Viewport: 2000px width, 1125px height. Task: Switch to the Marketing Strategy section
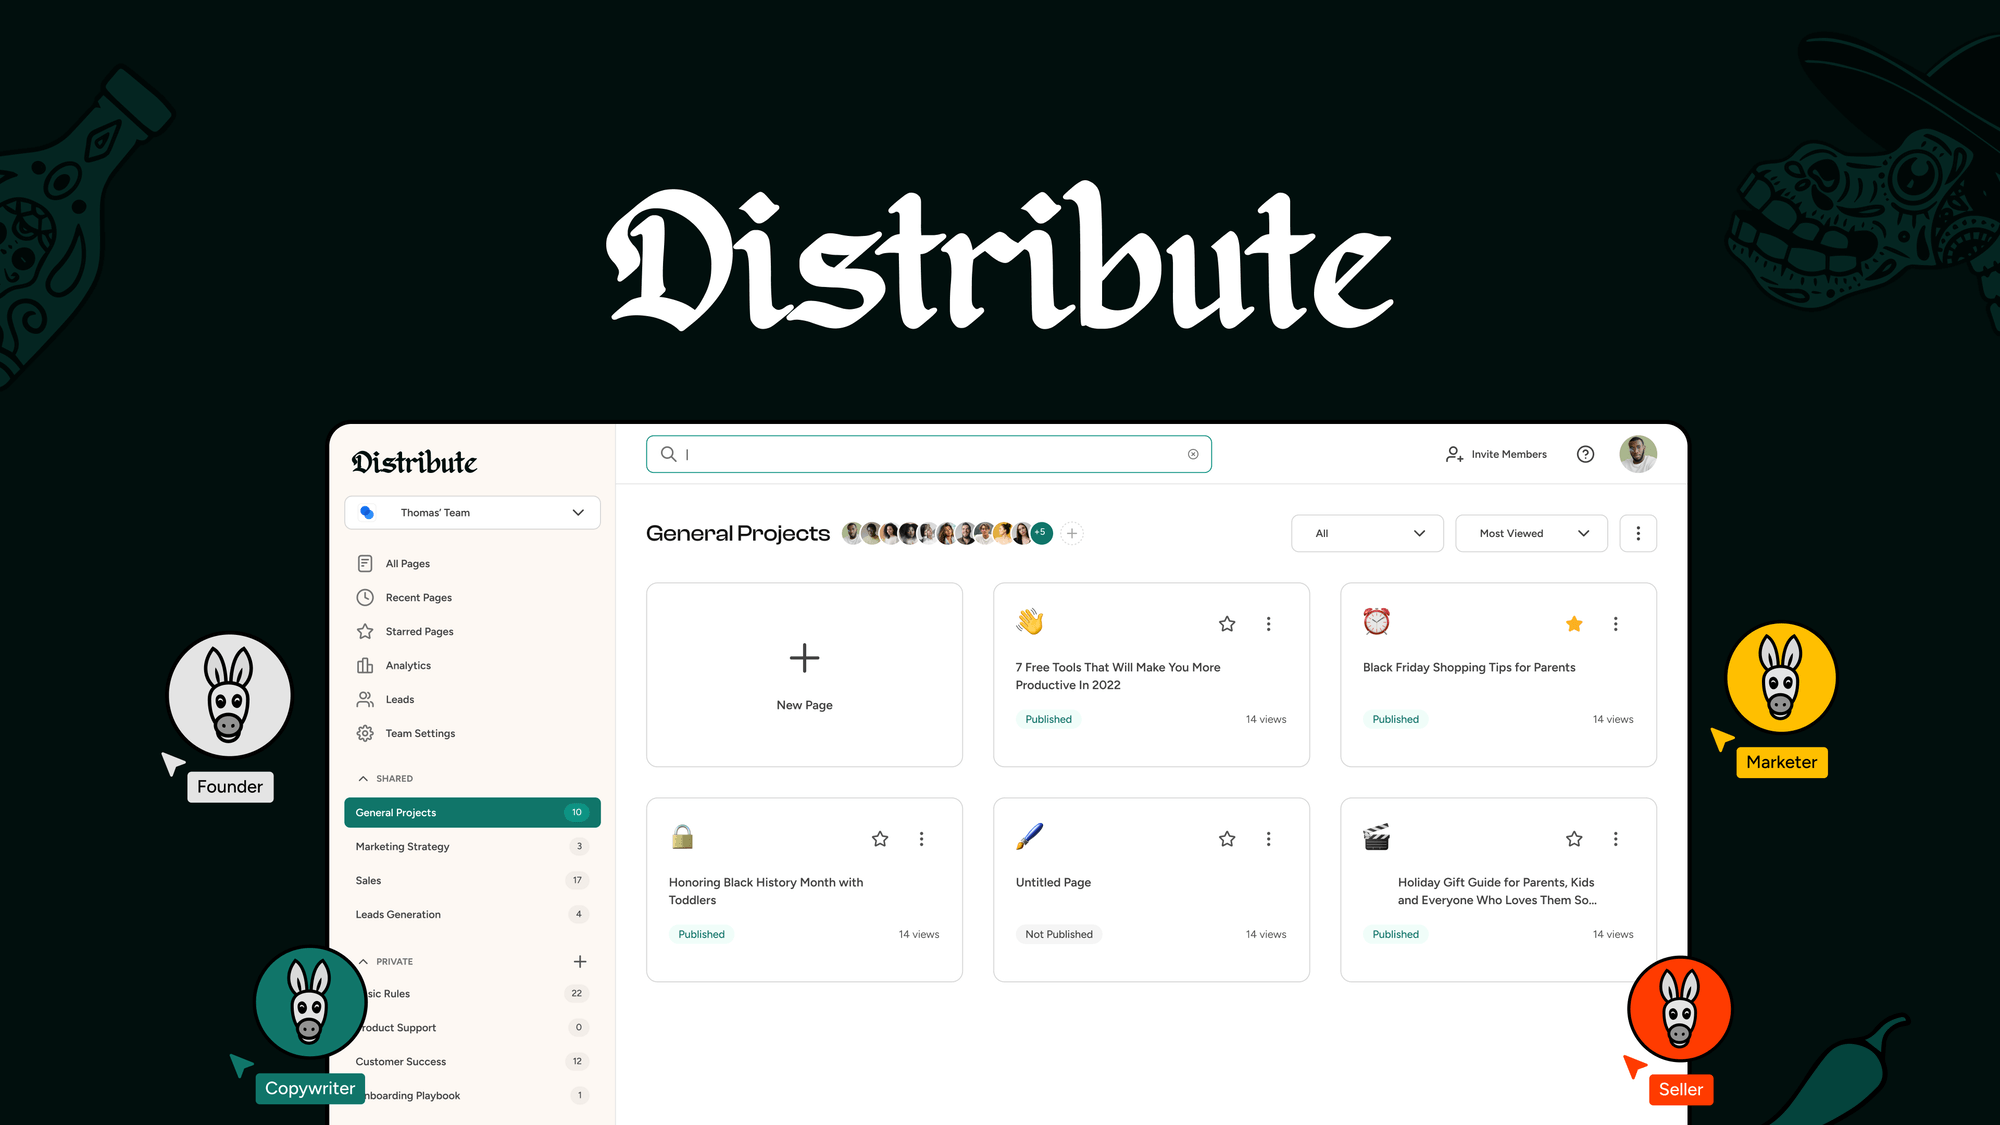point(402,846)
